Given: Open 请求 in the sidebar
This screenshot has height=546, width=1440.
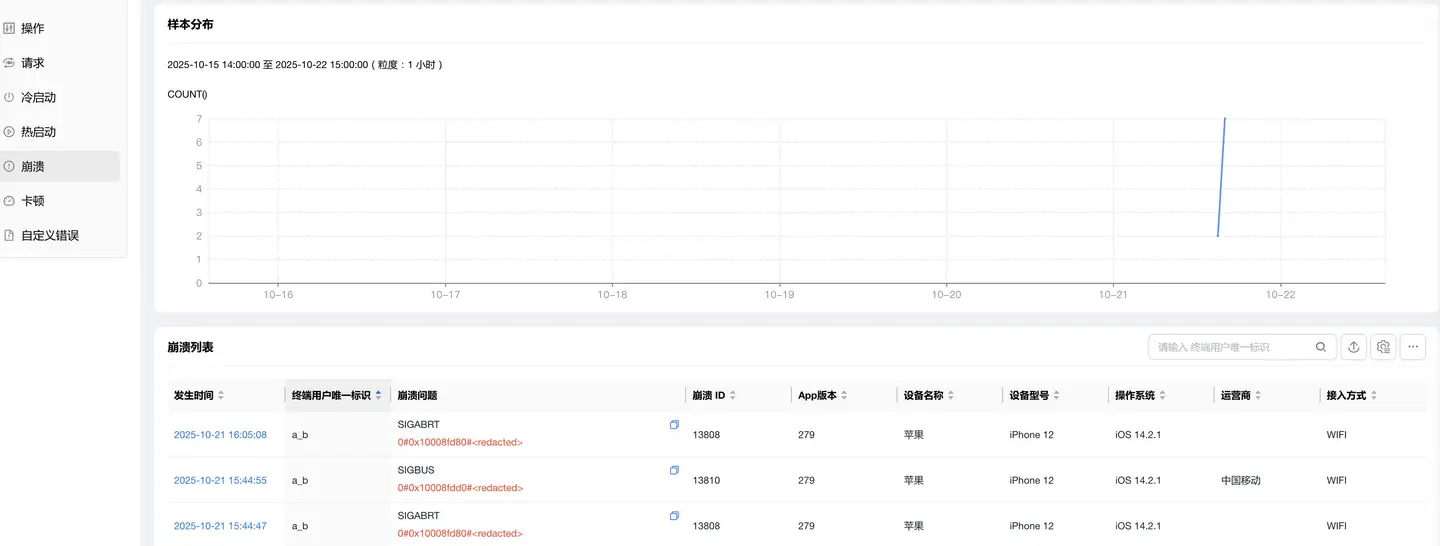Looking at the screenshot, I should (33, 63).
